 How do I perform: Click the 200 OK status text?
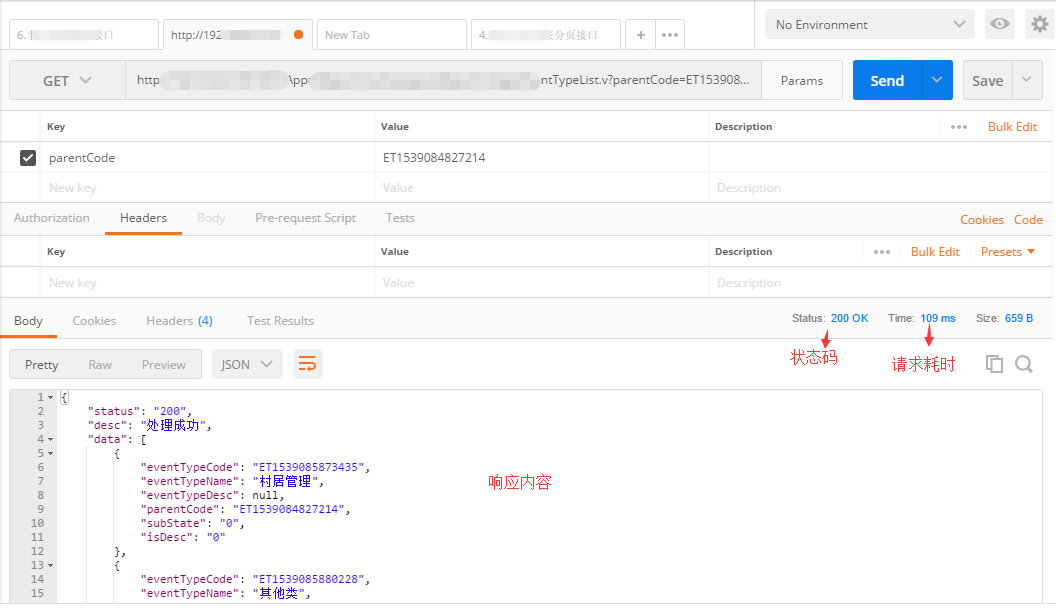tap(849, 318)
